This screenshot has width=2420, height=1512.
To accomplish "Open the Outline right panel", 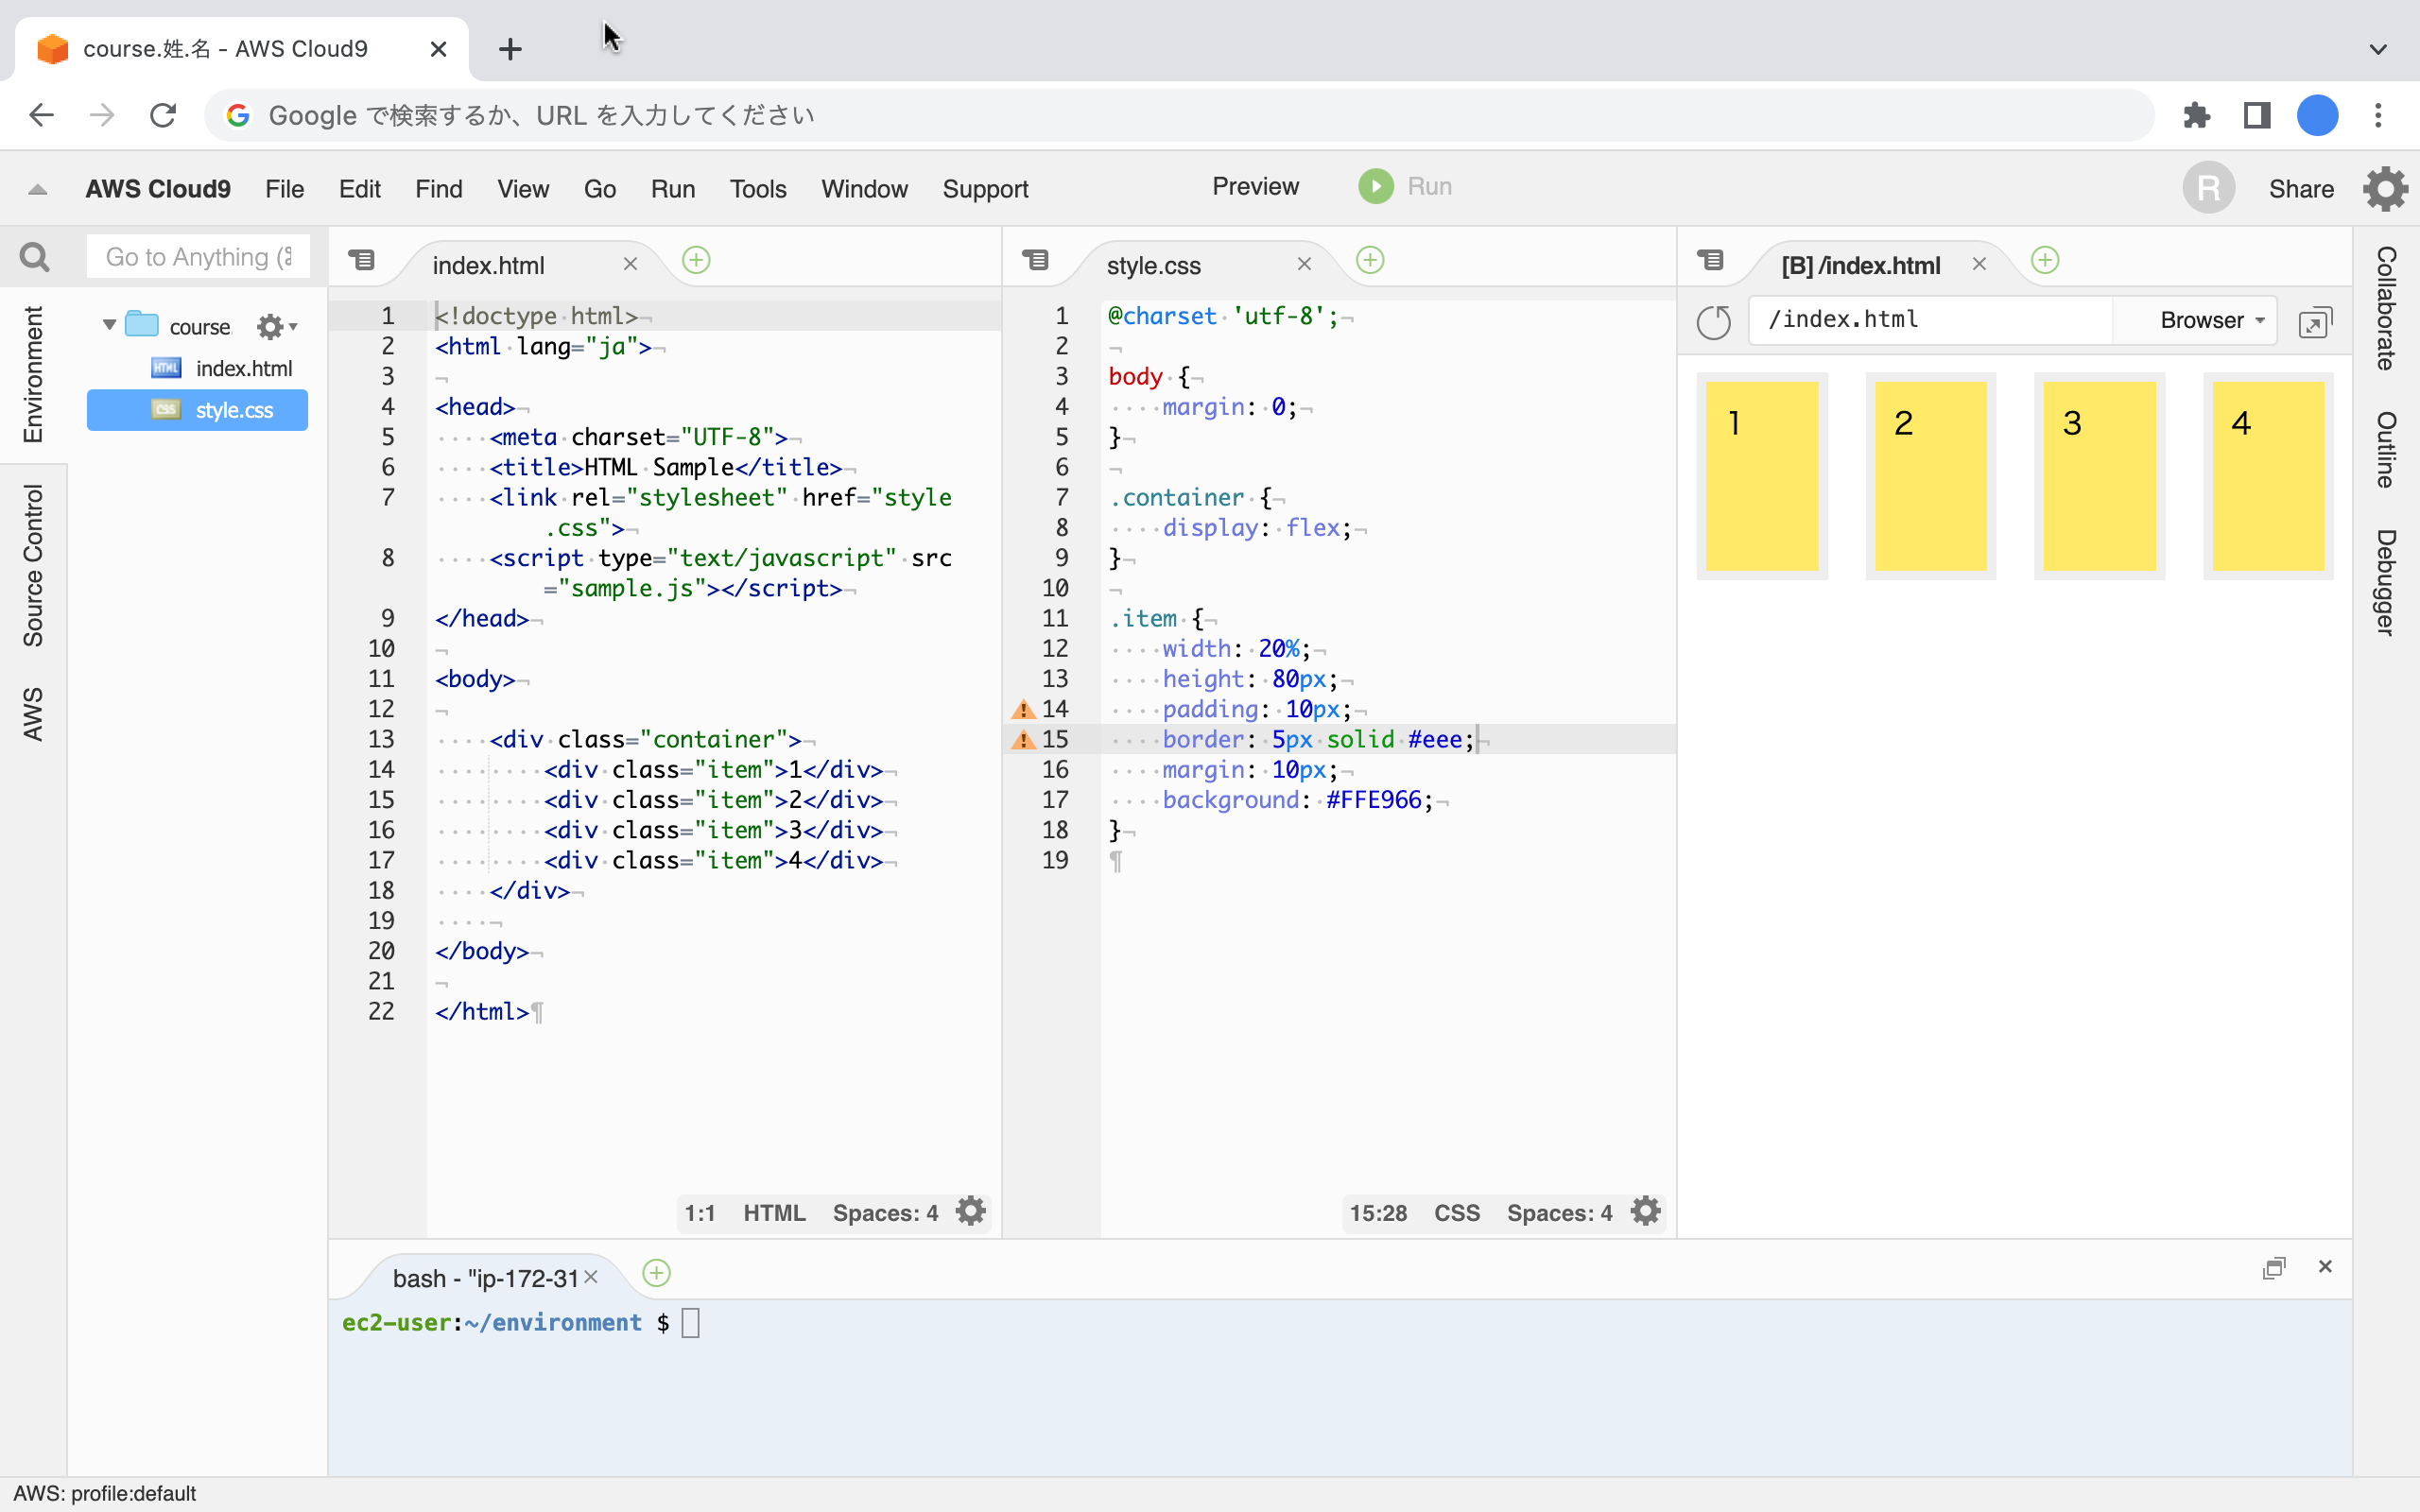I will [x=2385, y=450].
